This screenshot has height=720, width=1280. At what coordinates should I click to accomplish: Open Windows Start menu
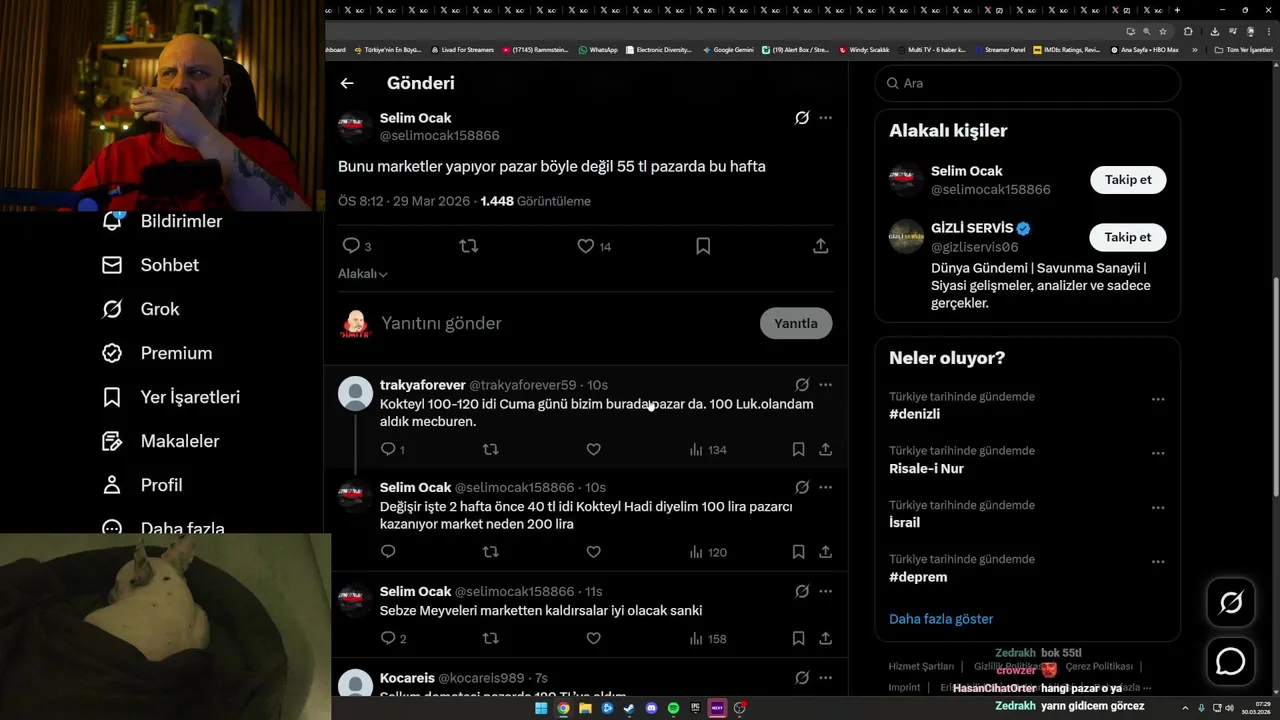pos(541,708)
